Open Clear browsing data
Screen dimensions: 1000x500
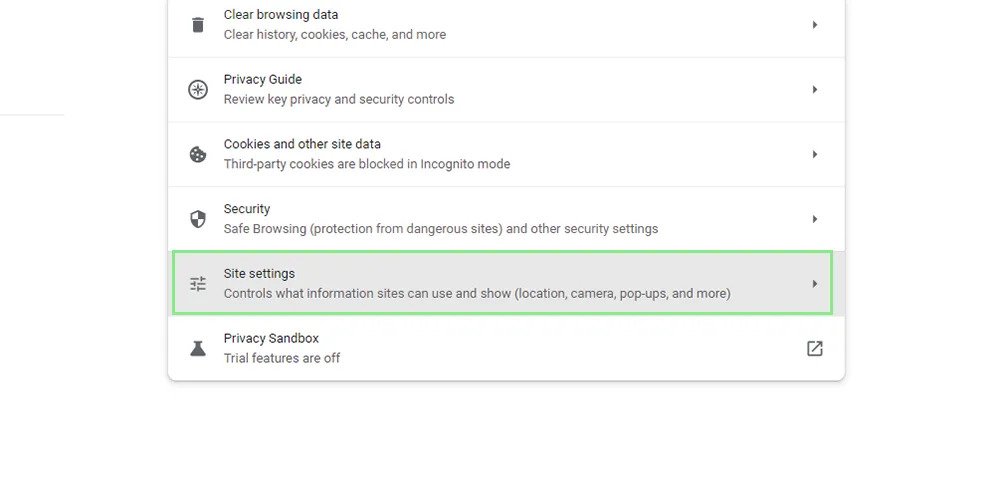[281, 15]
